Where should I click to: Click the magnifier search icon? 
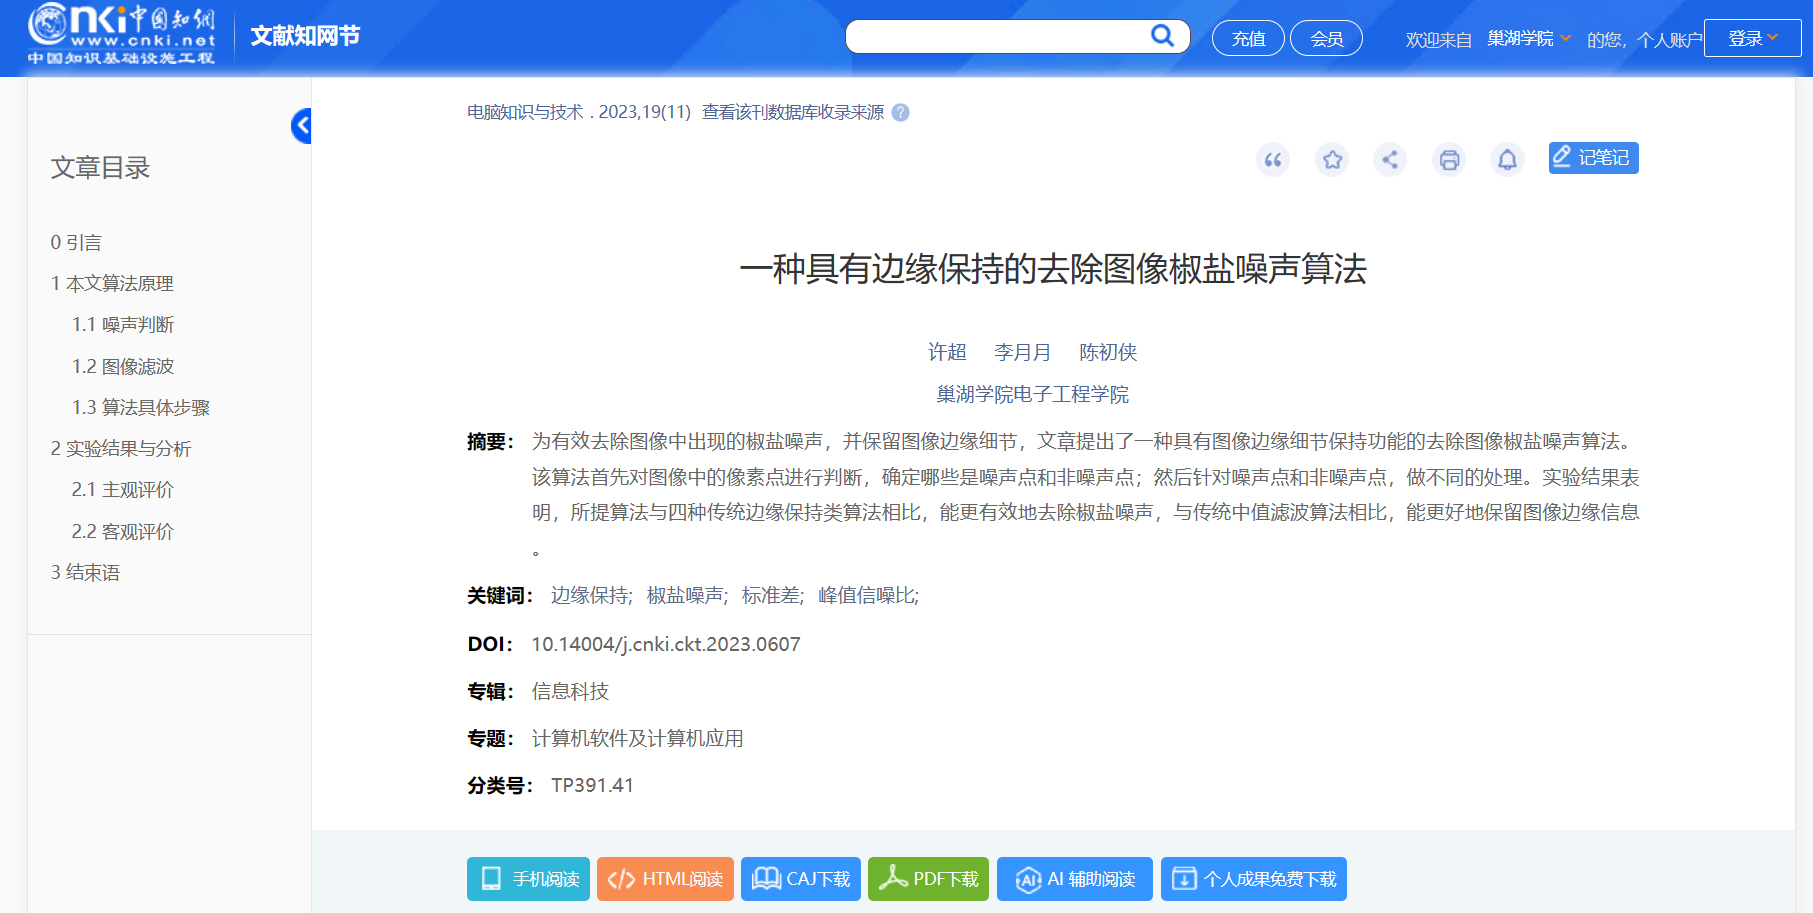[x=1162, y=37]
